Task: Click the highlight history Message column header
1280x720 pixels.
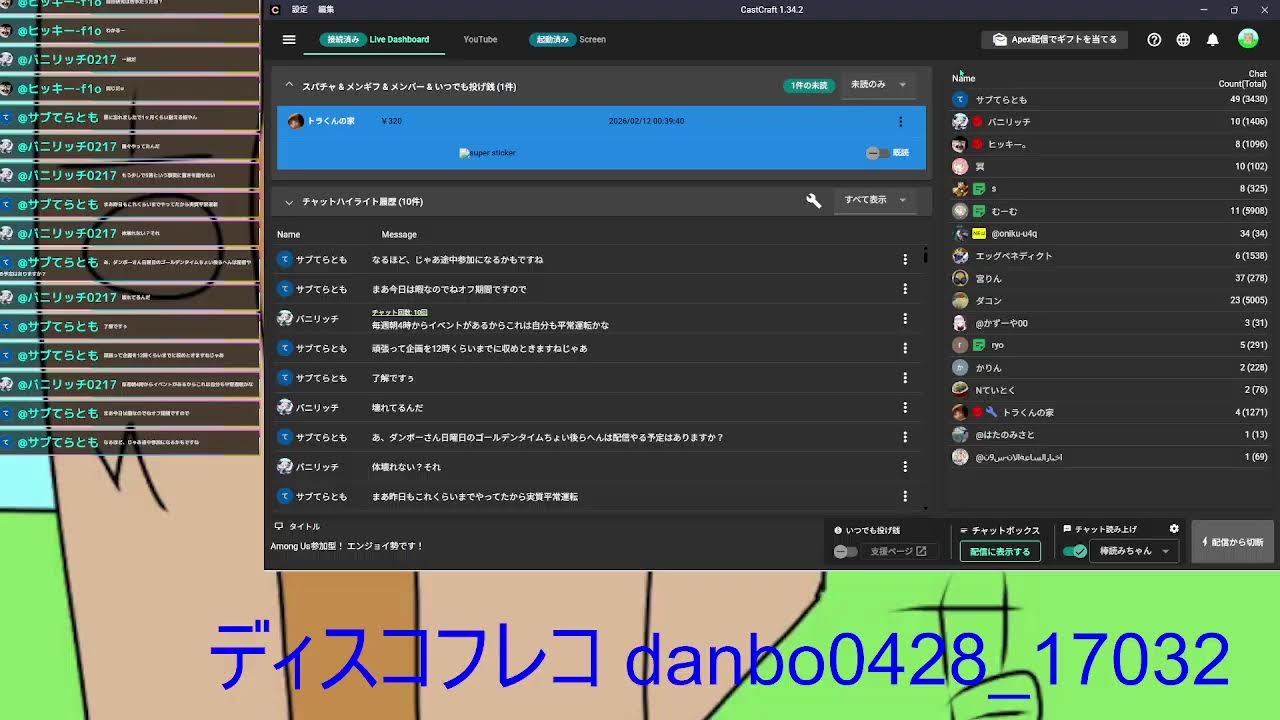Action: (x=399, y=235)
